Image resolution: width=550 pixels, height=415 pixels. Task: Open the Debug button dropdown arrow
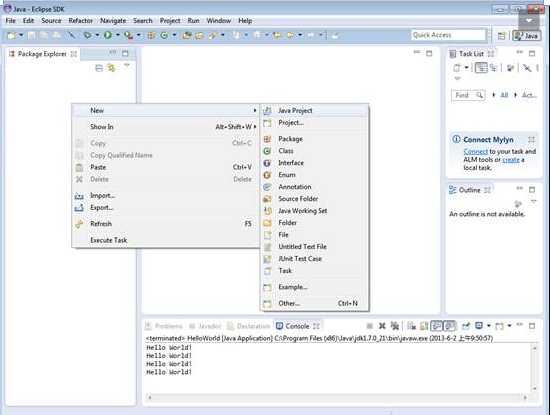point(97,35)
